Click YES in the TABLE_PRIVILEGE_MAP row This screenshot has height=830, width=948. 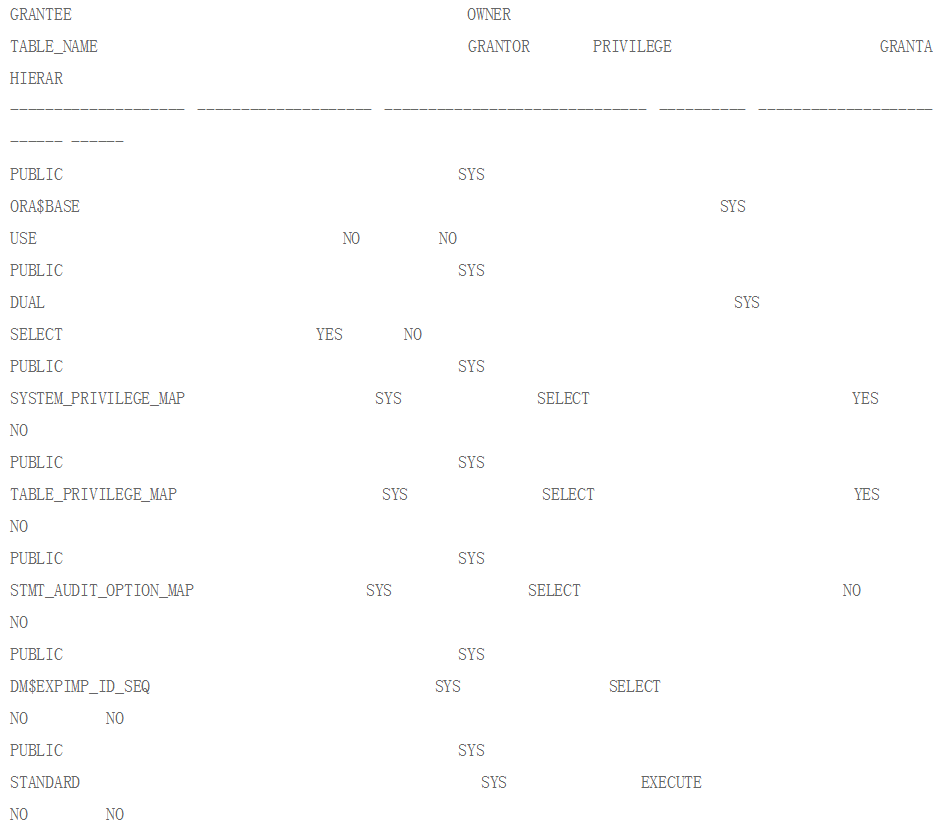tap(866, 494)
